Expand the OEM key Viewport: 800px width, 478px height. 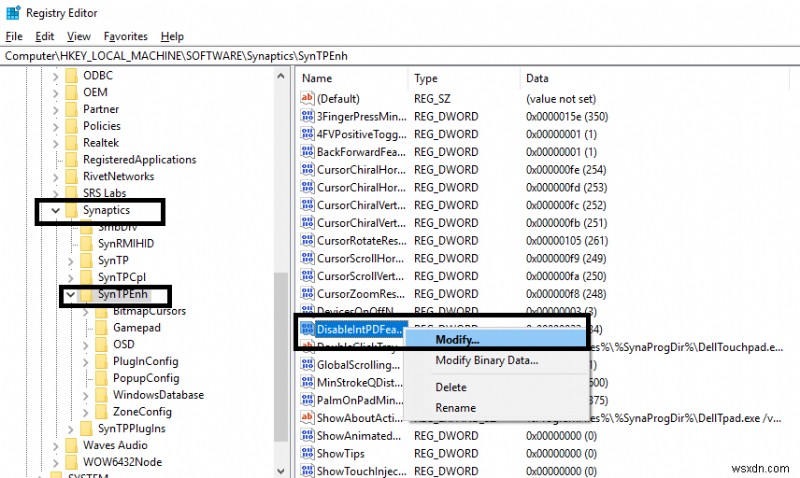[56, 93]
